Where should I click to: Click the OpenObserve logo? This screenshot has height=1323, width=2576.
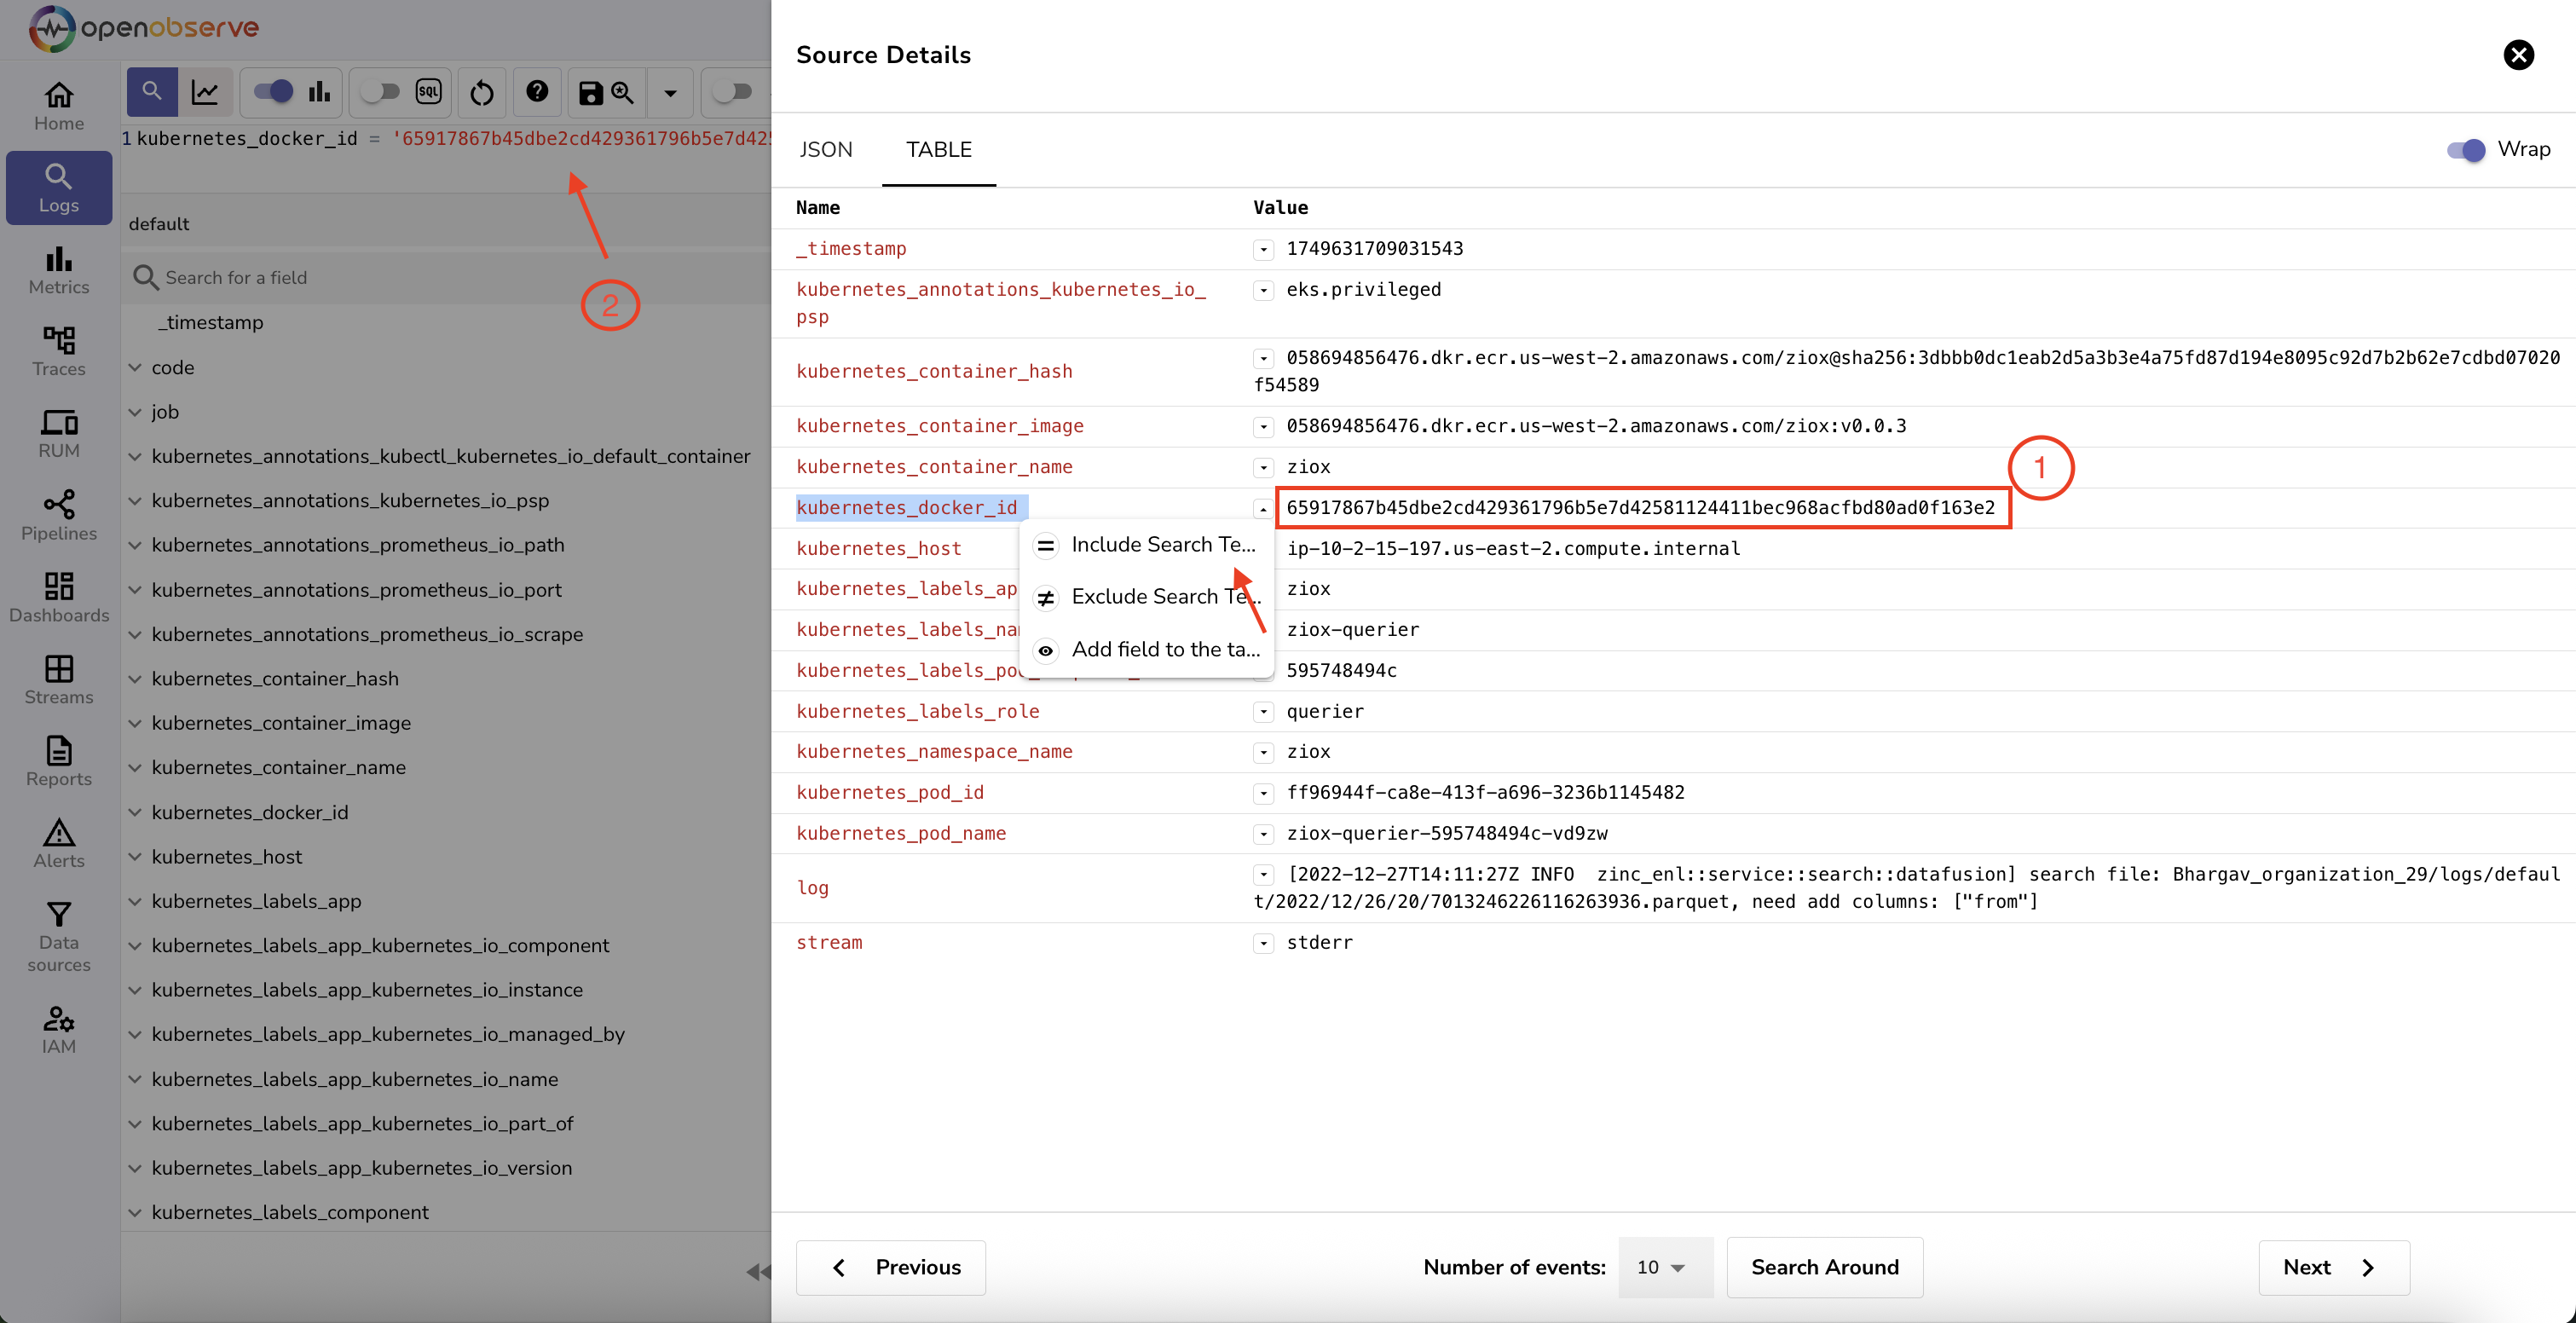[143, 28]
